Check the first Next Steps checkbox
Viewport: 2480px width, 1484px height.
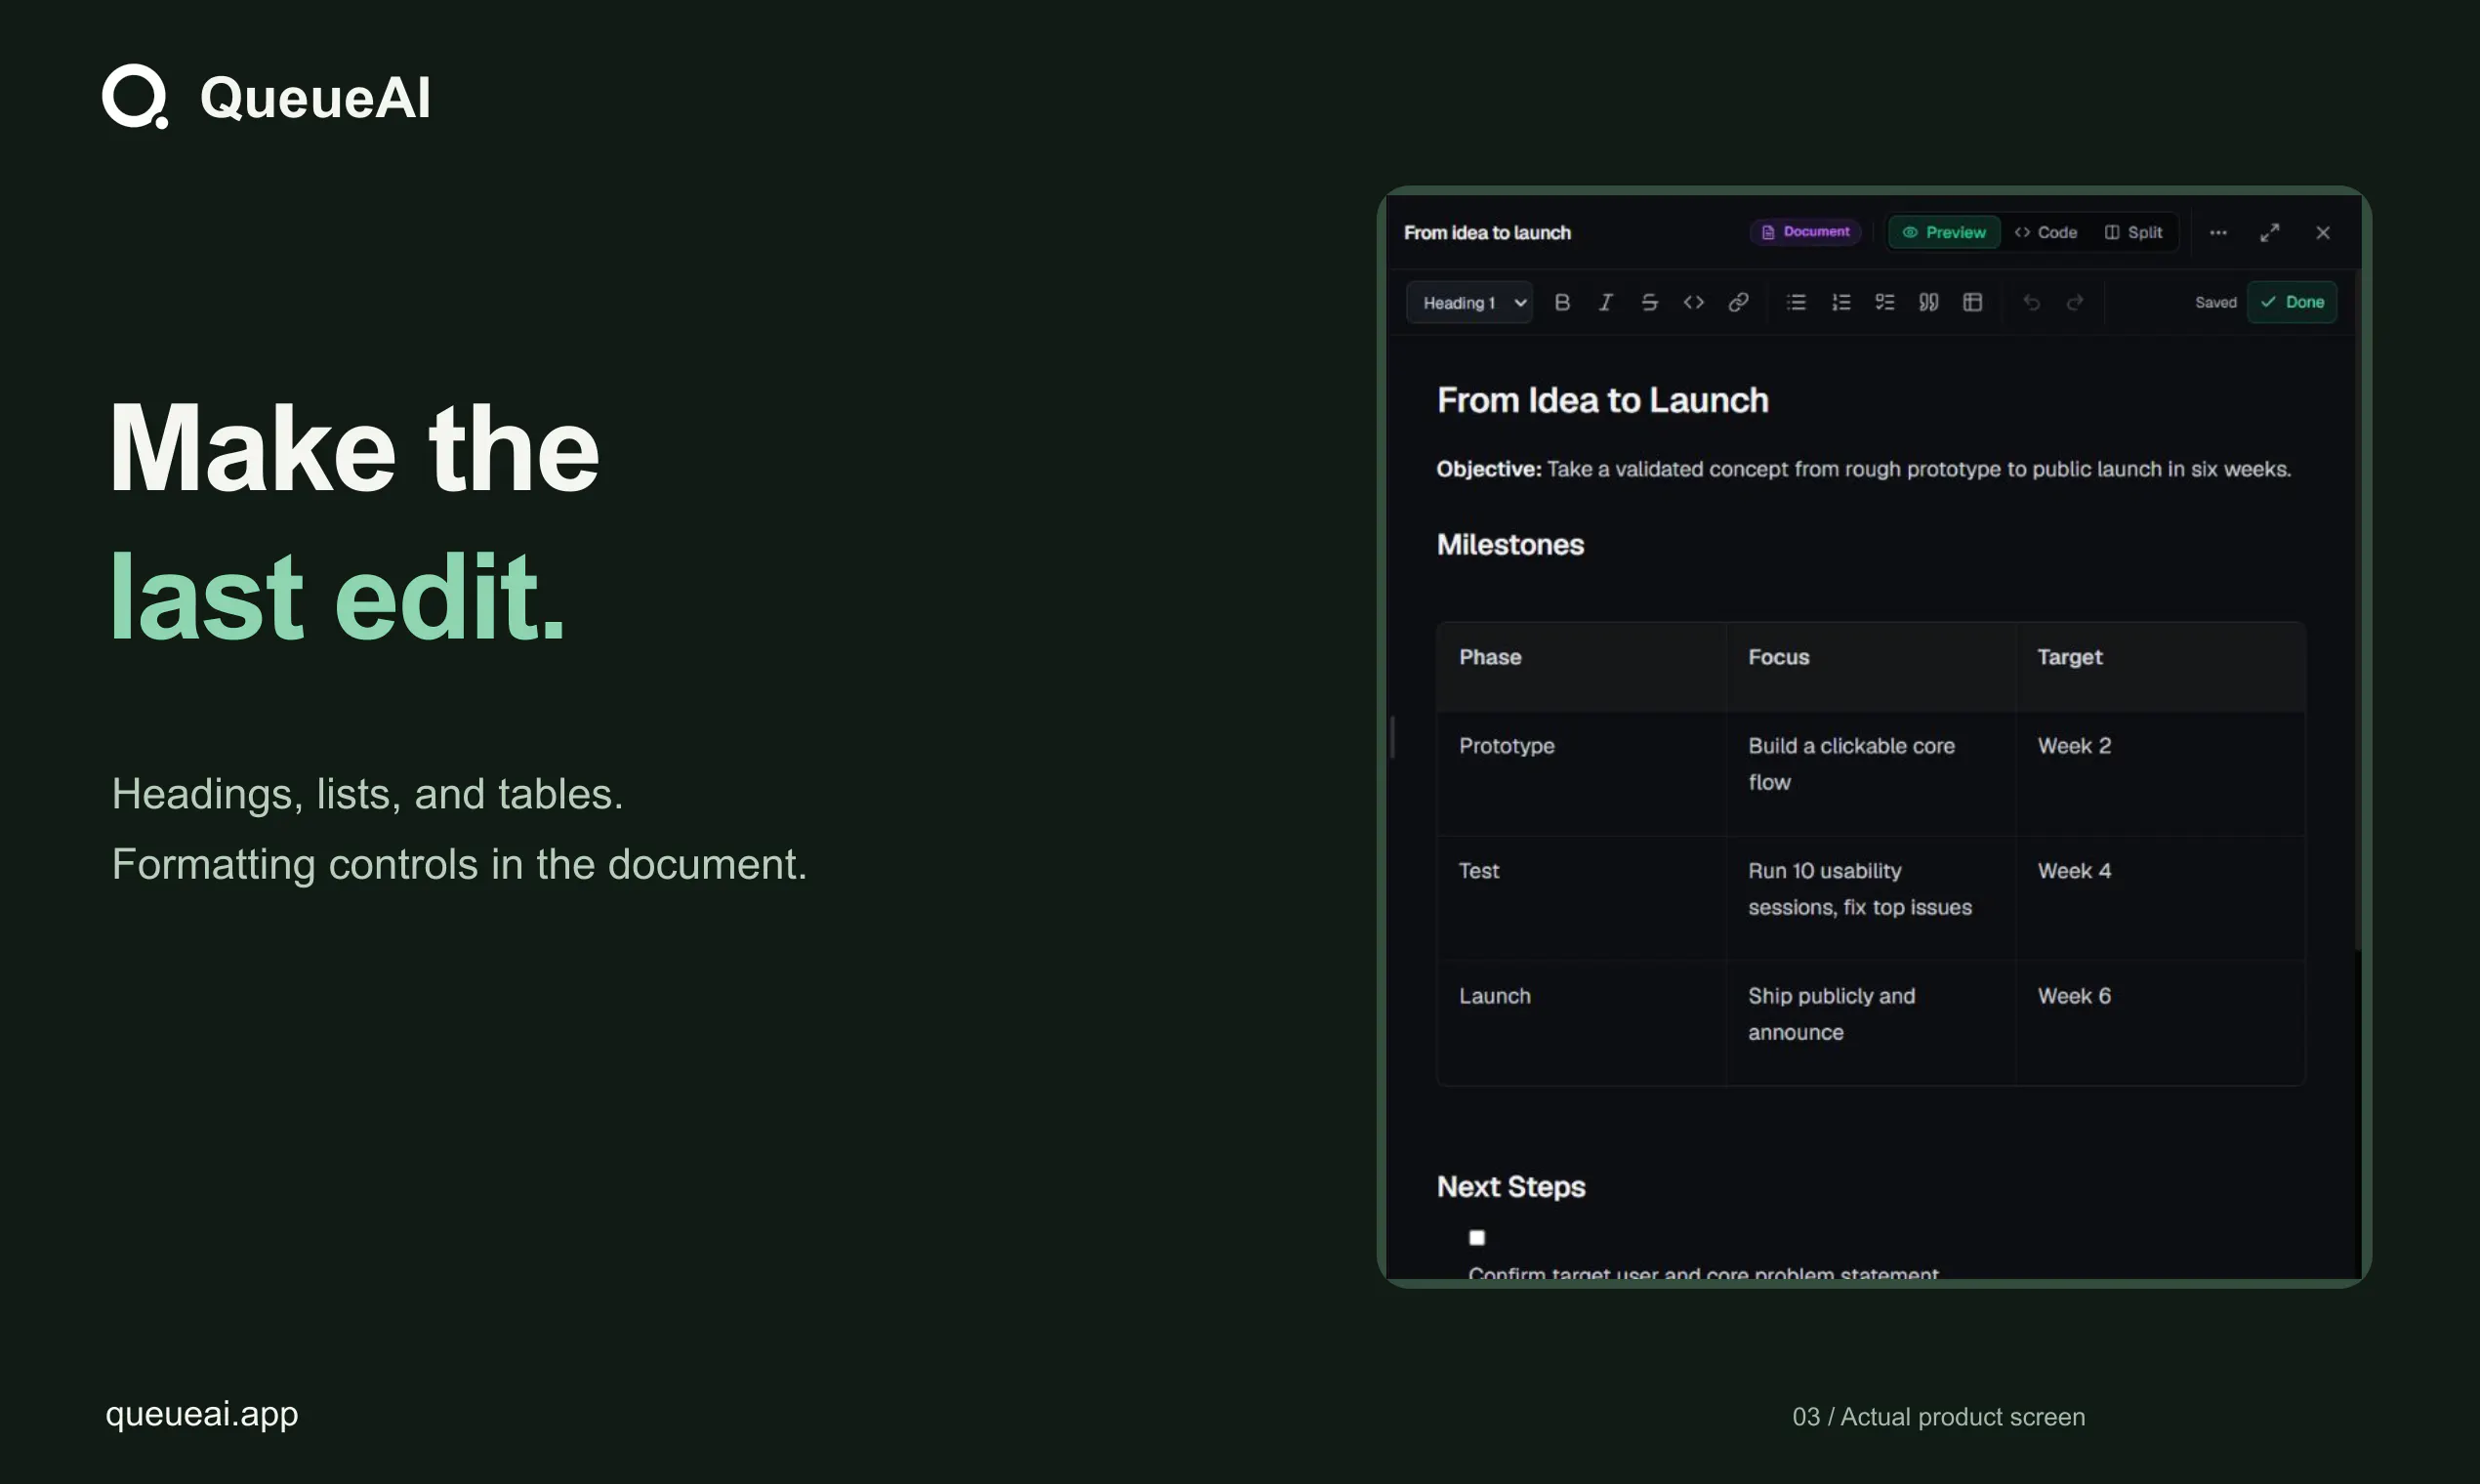(x=1477, y=1238)
